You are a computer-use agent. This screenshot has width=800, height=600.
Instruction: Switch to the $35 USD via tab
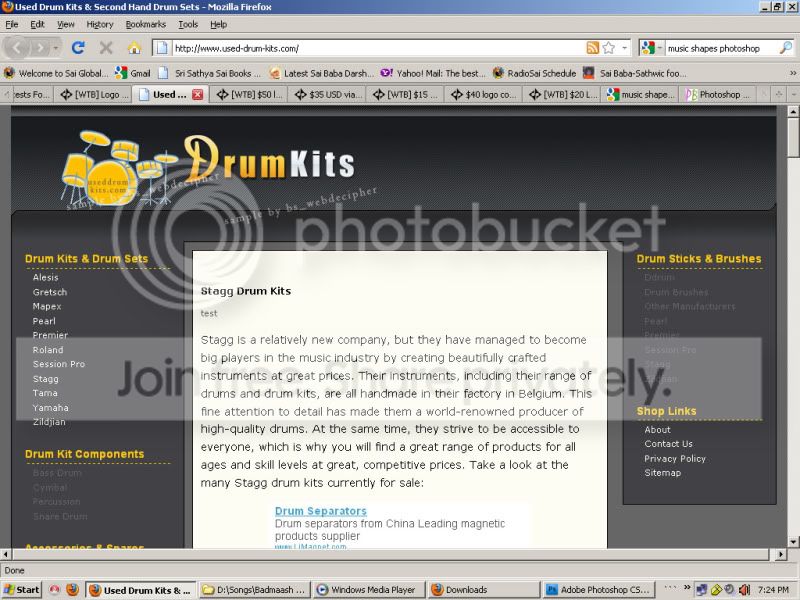coord(328,94)
